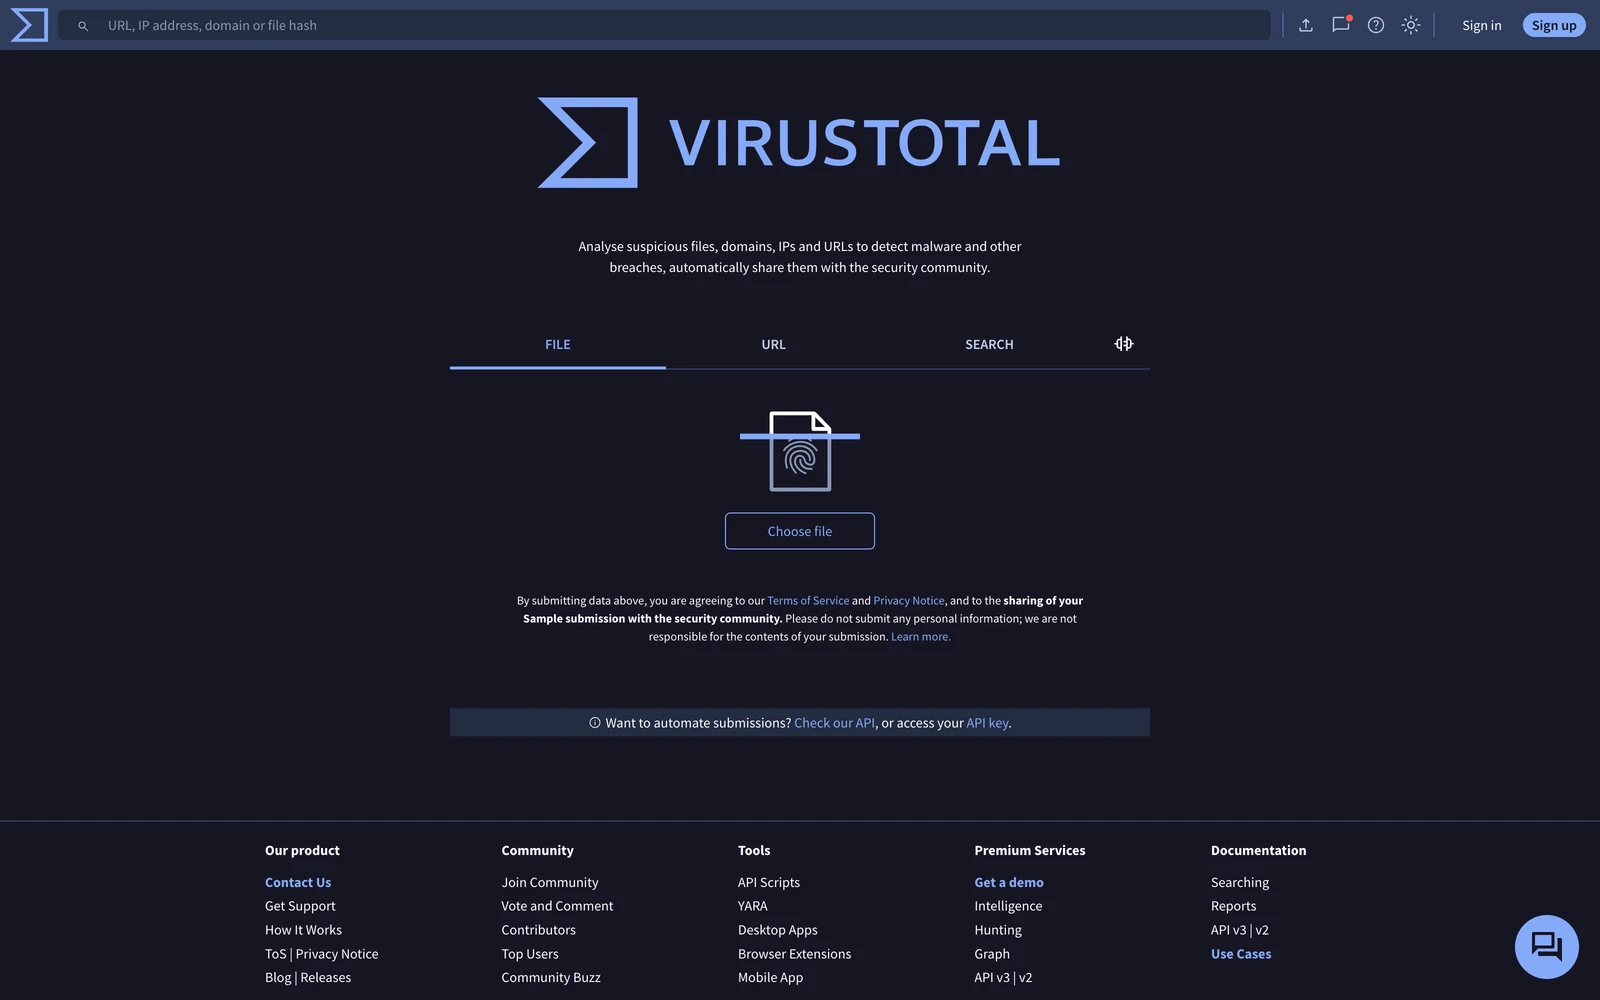Click Get a demo link
Screen dimensions: 1600x1000
point(1009,882)
